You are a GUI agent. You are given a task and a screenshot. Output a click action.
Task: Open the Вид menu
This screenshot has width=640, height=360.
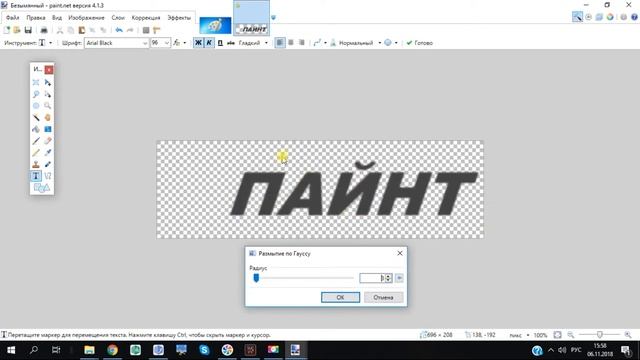(57, 18)
